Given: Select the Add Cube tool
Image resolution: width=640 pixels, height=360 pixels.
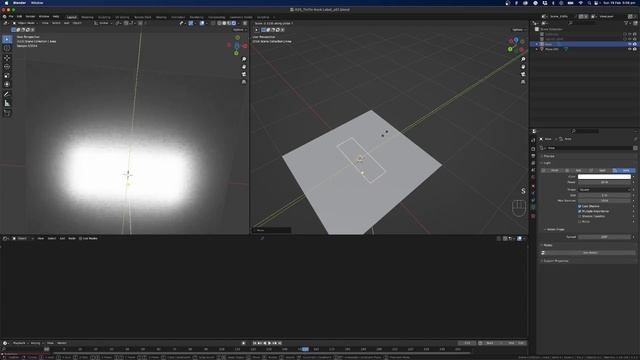Looking at the screenshot, I should [x=7, y=113].
